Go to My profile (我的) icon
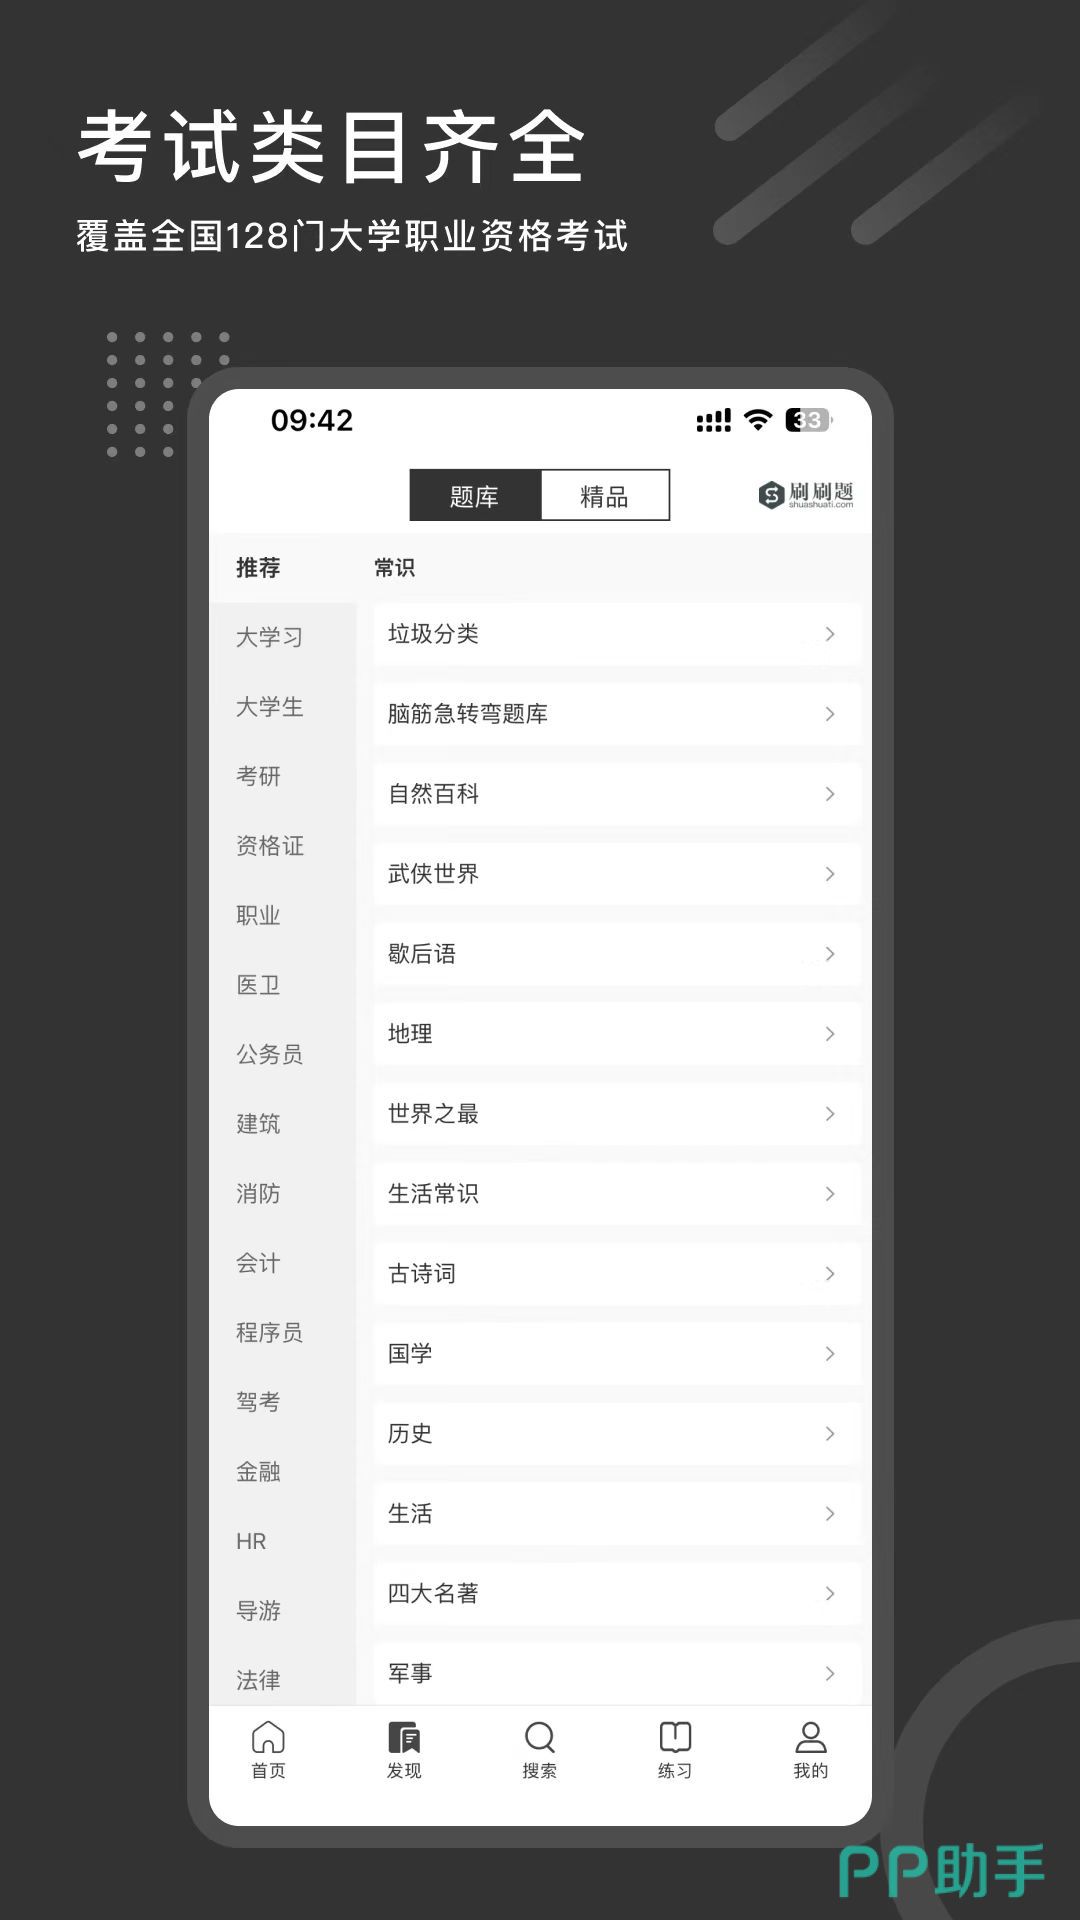Image resolution: width=1080 pixels, height=1920 pixels. (x=810, y=1739)
